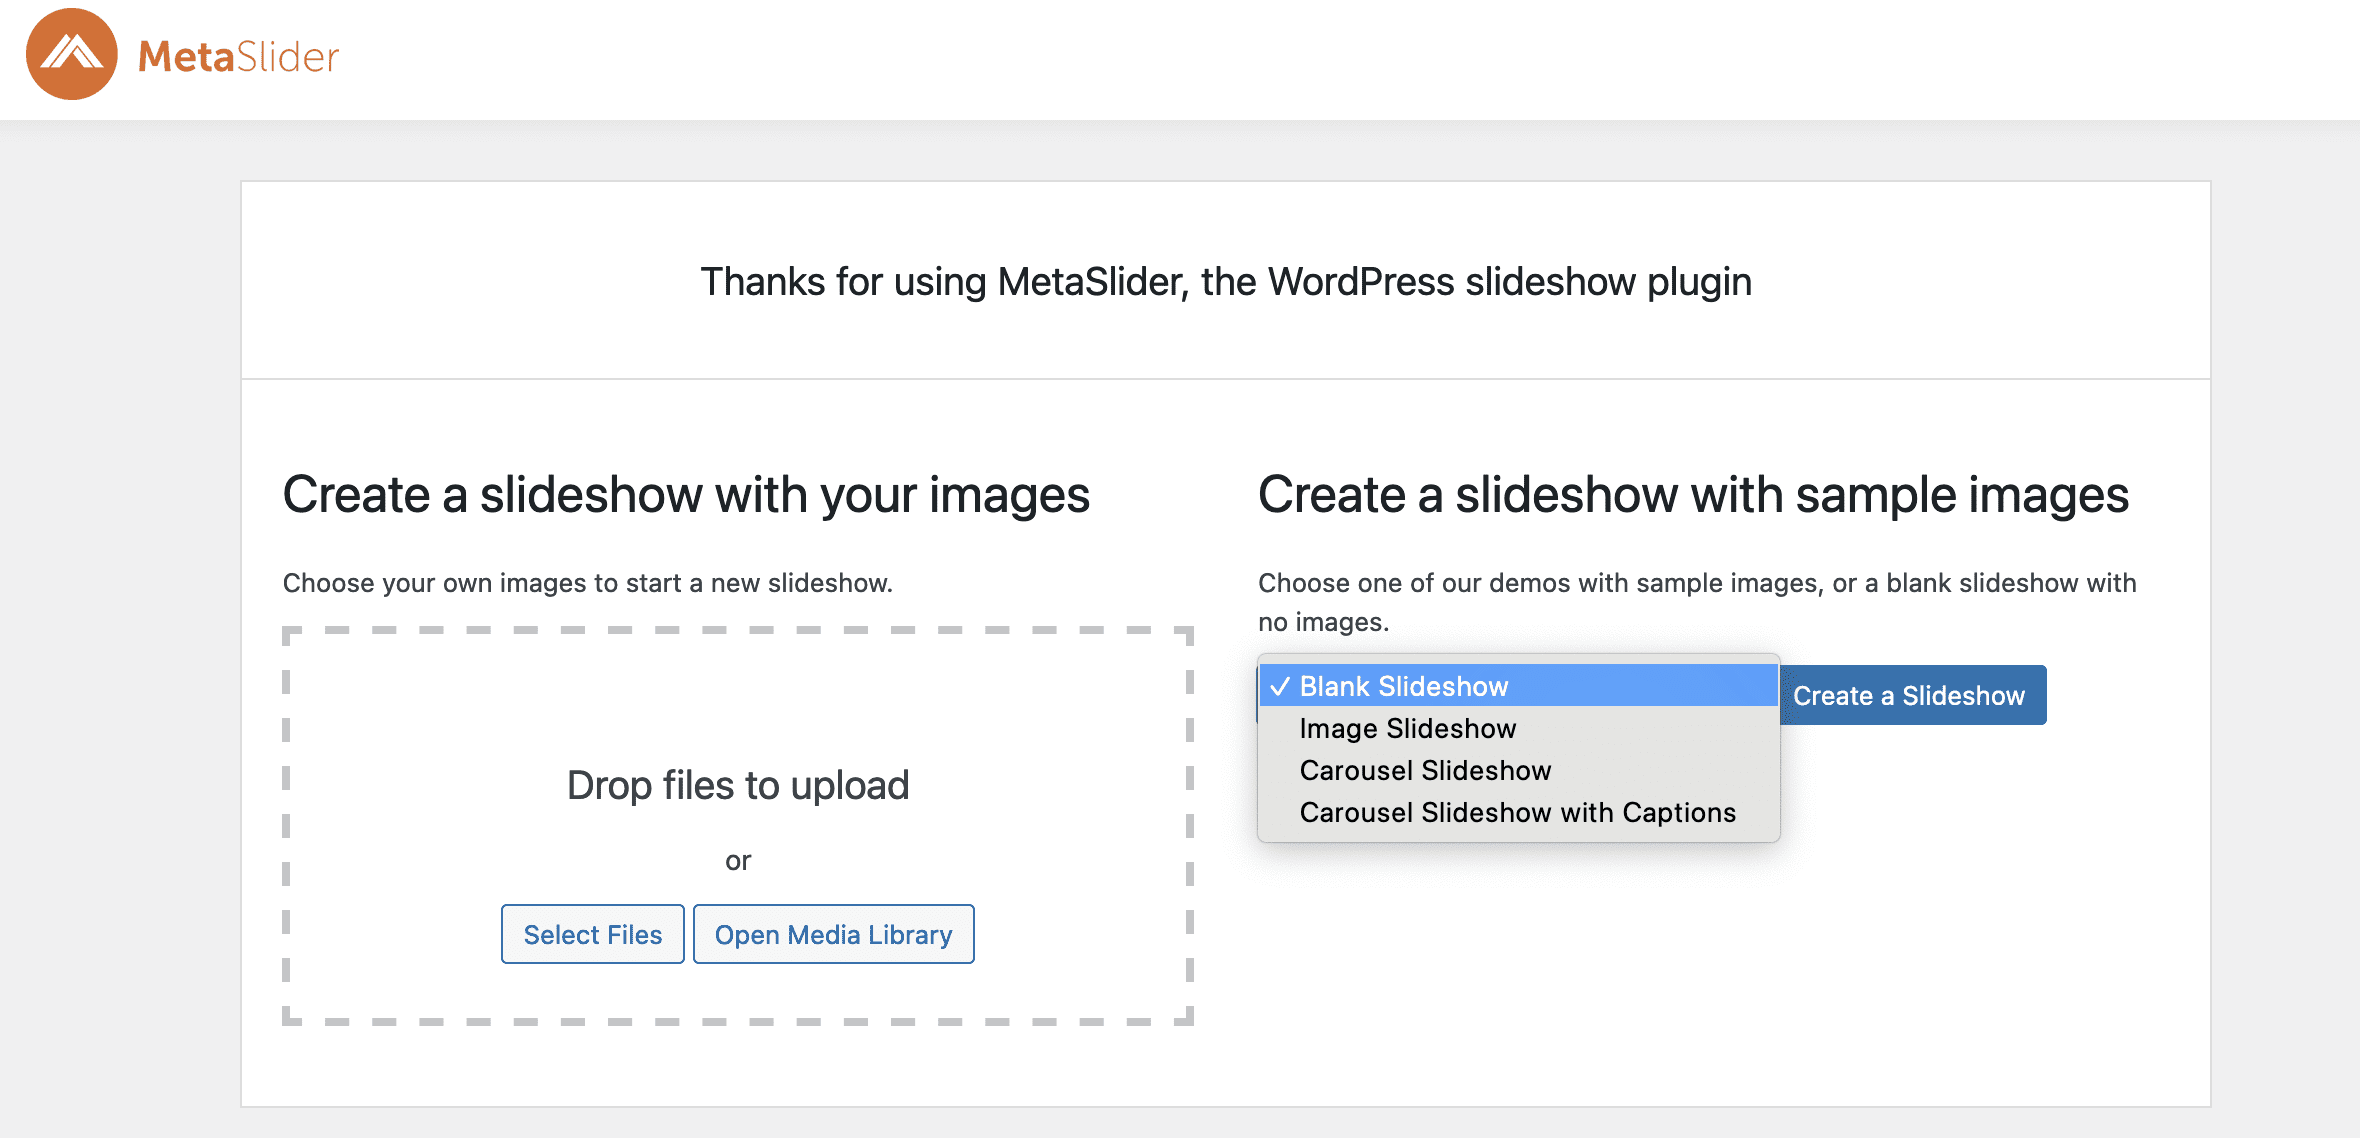Click the MetaSlider wordmark text
The image size is (2360, 1138).
(238, 57)
